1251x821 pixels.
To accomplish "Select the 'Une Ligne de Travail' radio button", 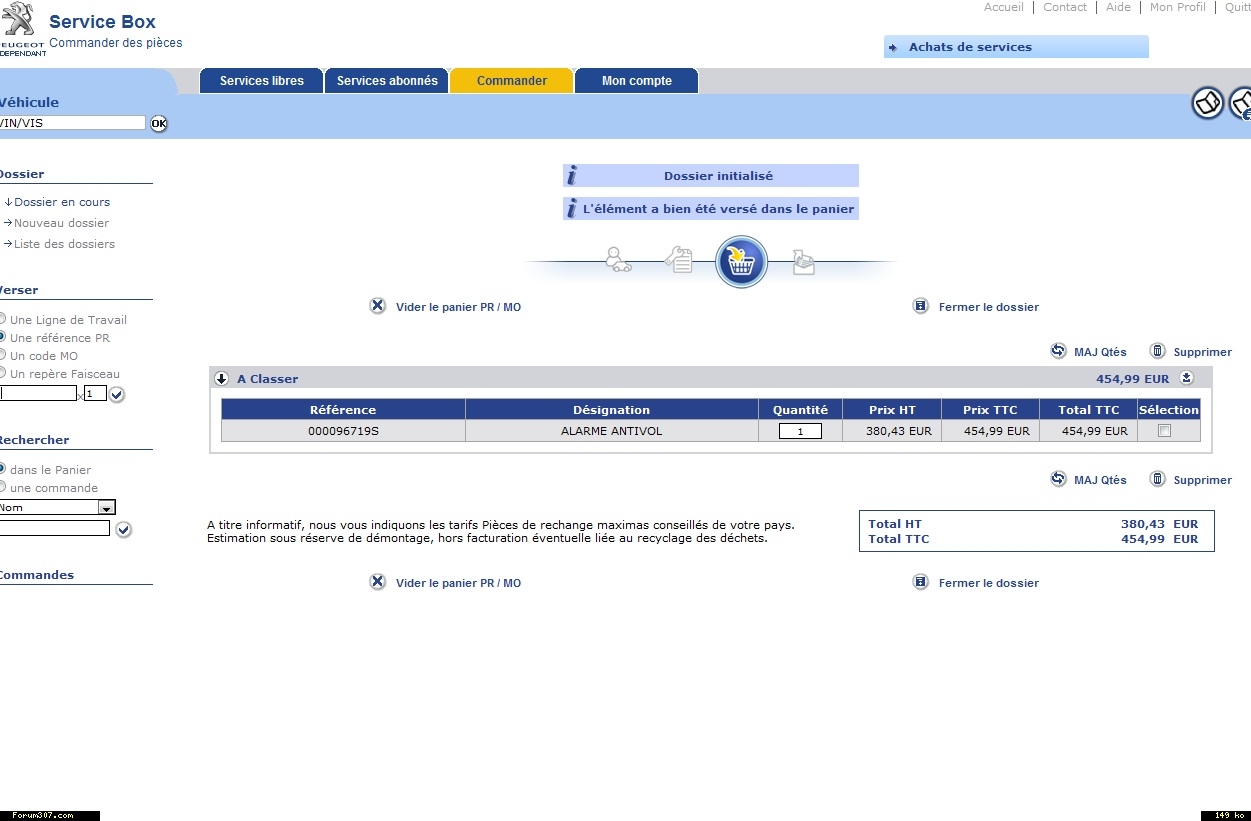I will point(3,320).
